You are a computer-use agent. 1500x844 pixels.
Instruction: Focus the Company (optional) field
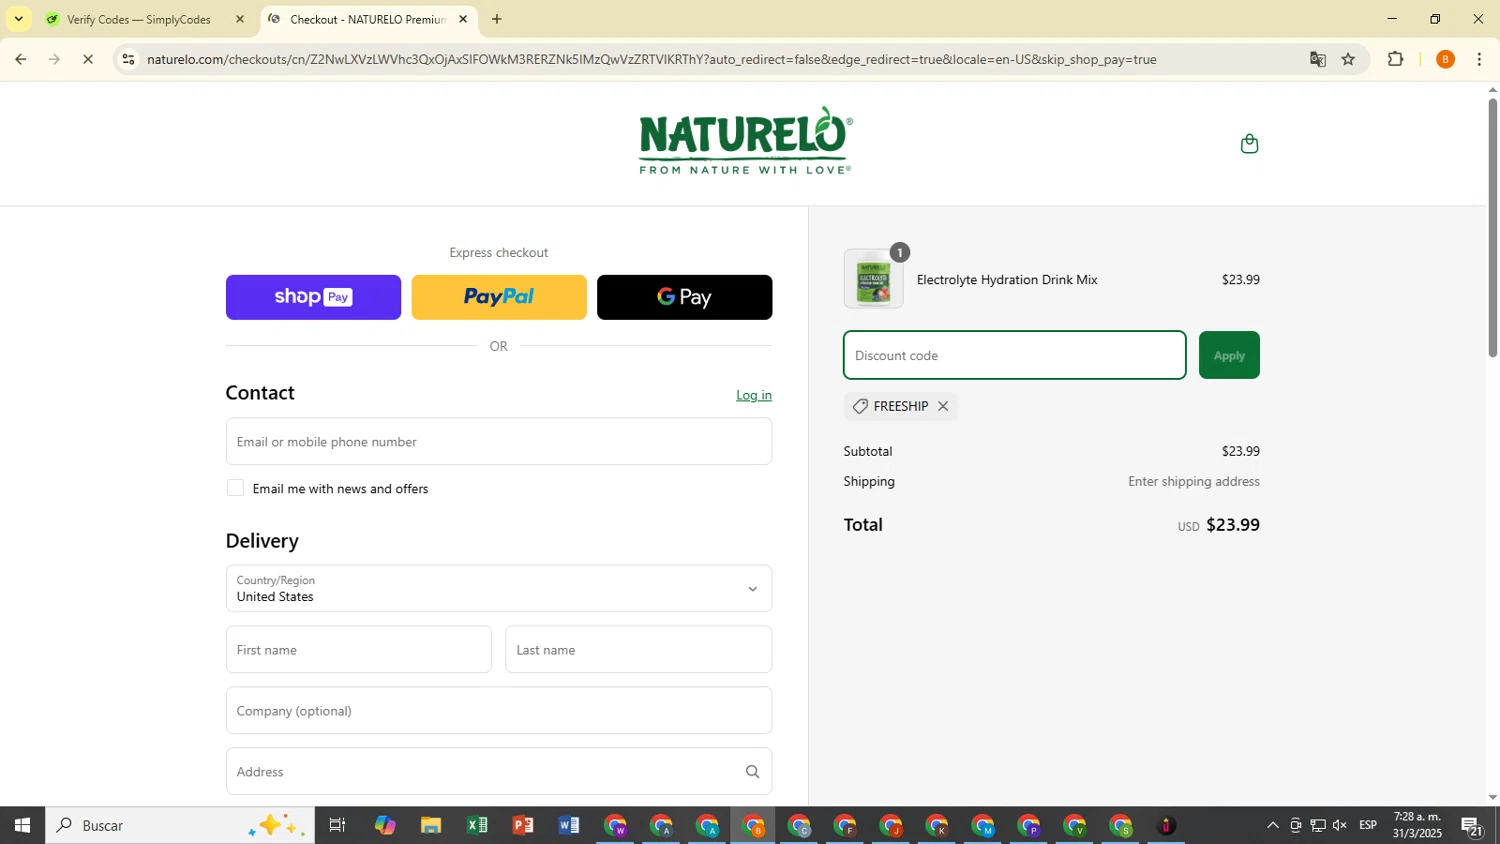pyautogui.click(x=499, y=710)
